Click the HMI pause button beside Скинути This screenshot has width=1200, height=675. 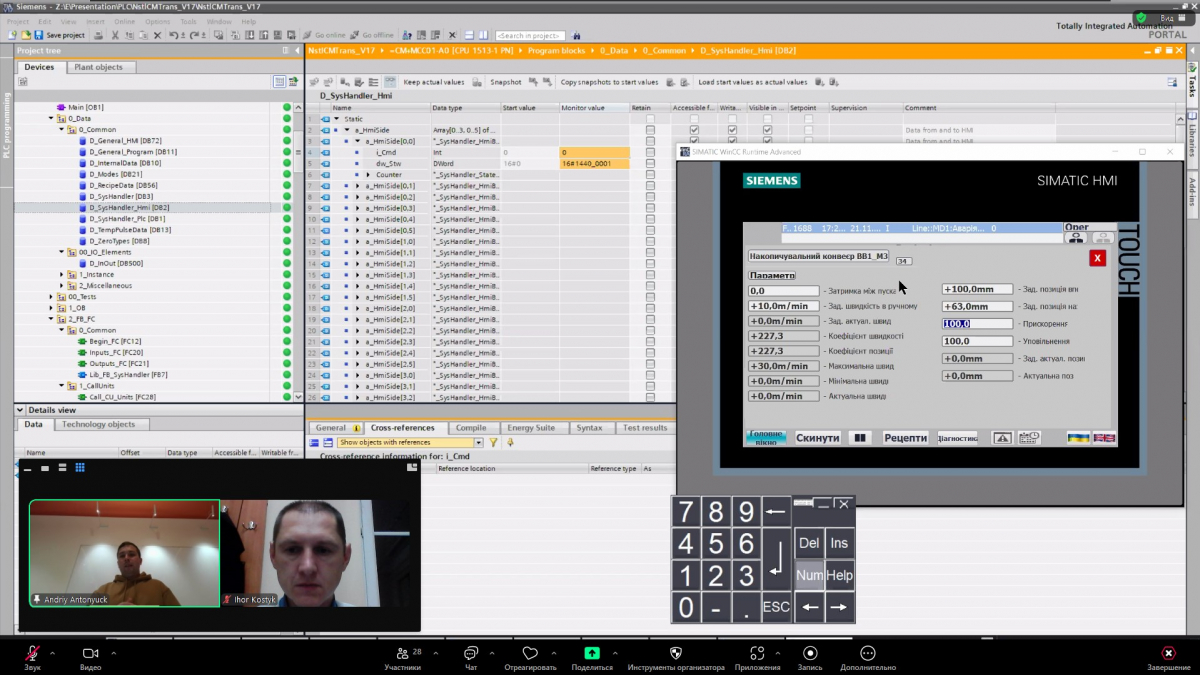[859, 438]
